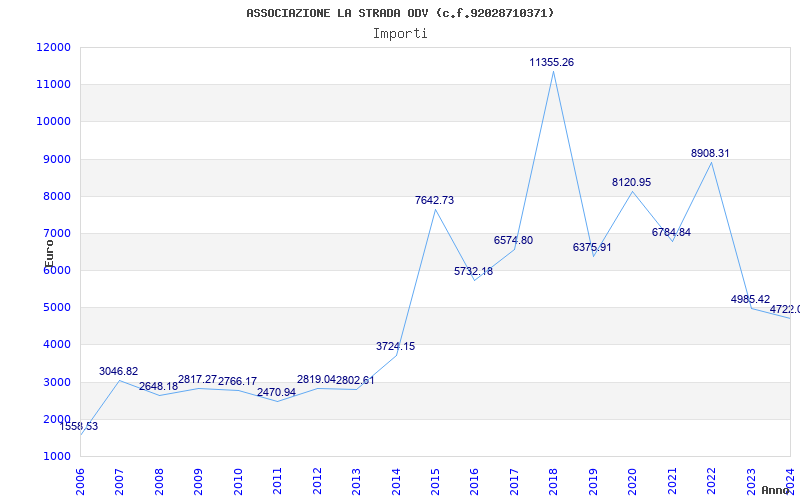Click the 2015 x-axis year label
Viewport: 800px width, 500px height.
coord(435,481)
